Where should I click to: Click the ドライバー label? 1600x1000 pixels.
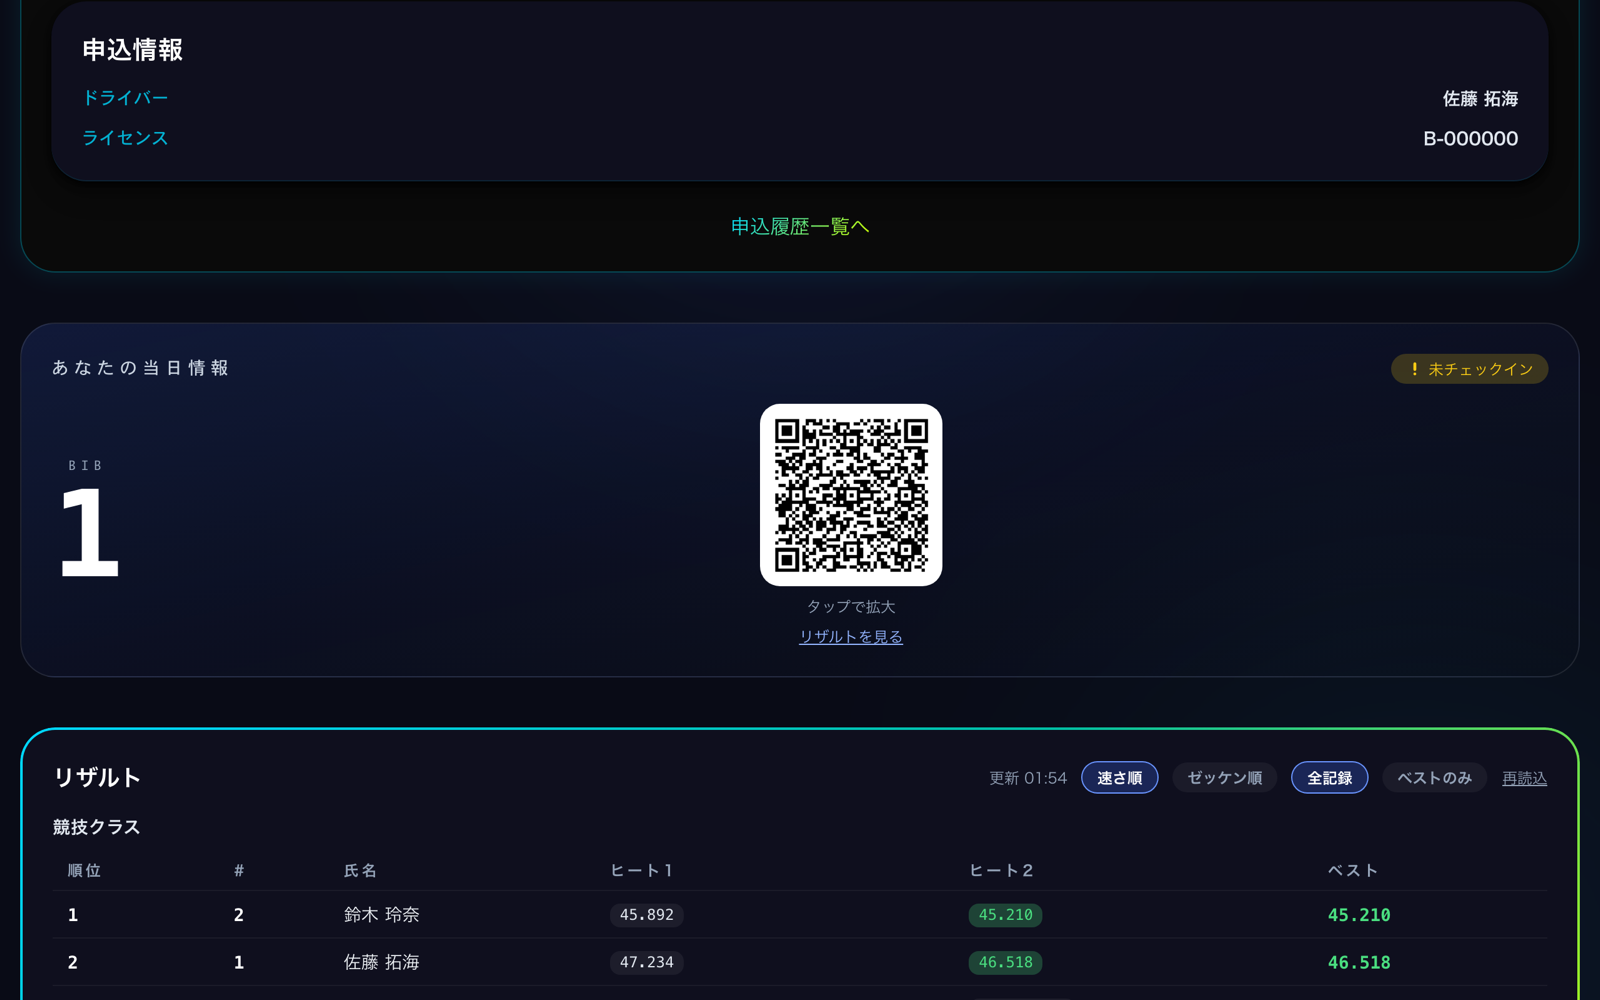tap(125, 98)
